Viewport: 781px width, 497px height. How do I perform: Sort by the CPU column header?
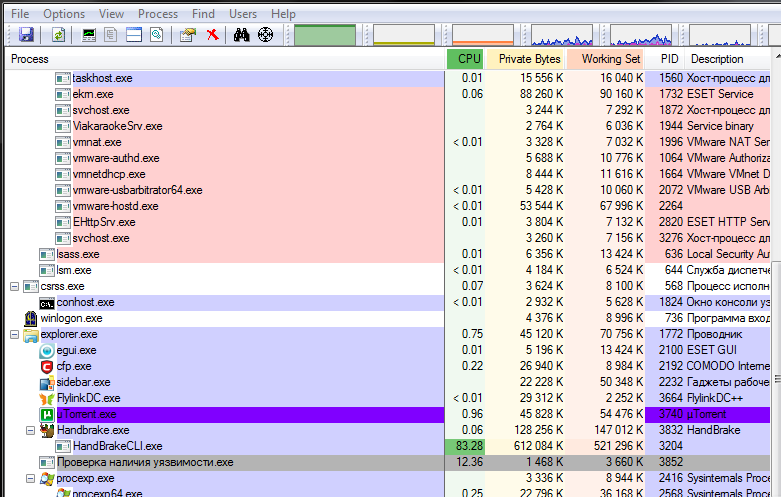pyautogui.click(x=468, y=59)
